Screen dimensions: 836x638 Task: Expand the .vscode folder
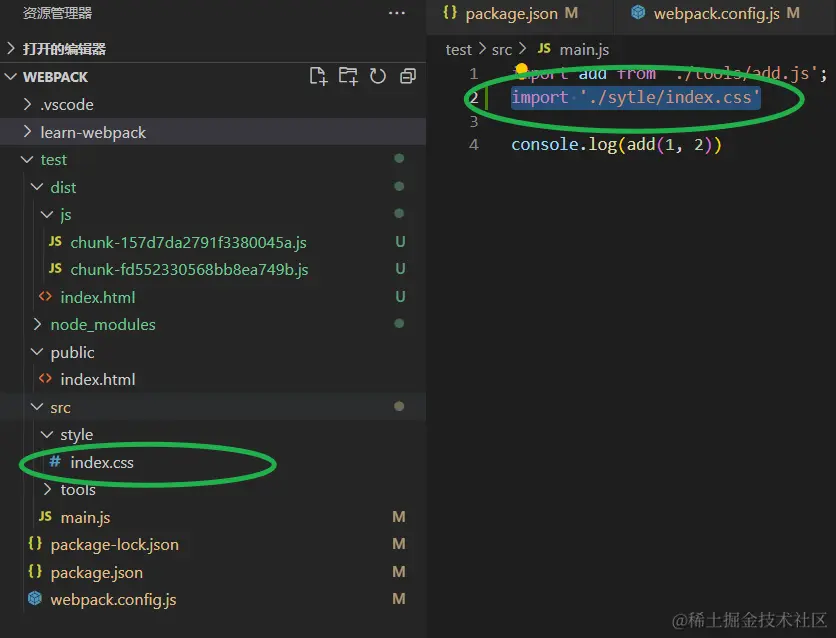pos(28,104)
